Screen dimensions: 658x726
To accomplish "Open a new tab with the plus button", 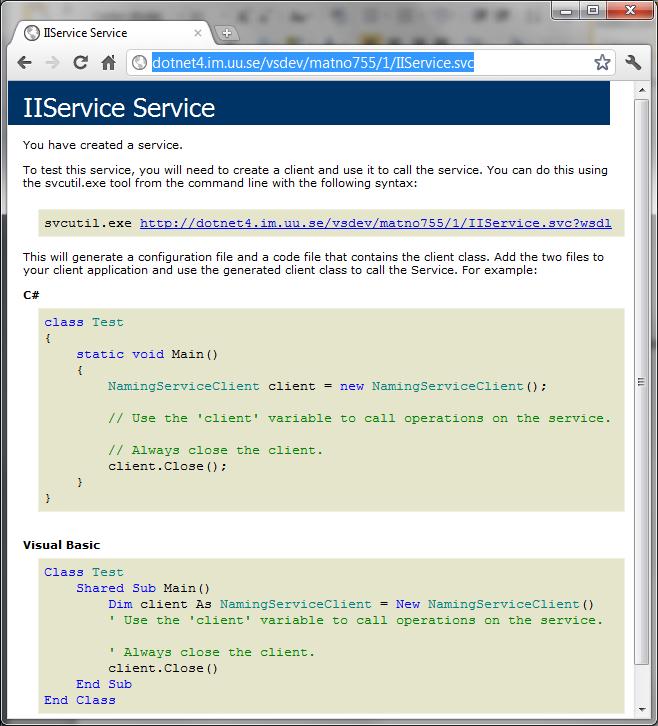I will pyautogui.click(x=227, y=33).
